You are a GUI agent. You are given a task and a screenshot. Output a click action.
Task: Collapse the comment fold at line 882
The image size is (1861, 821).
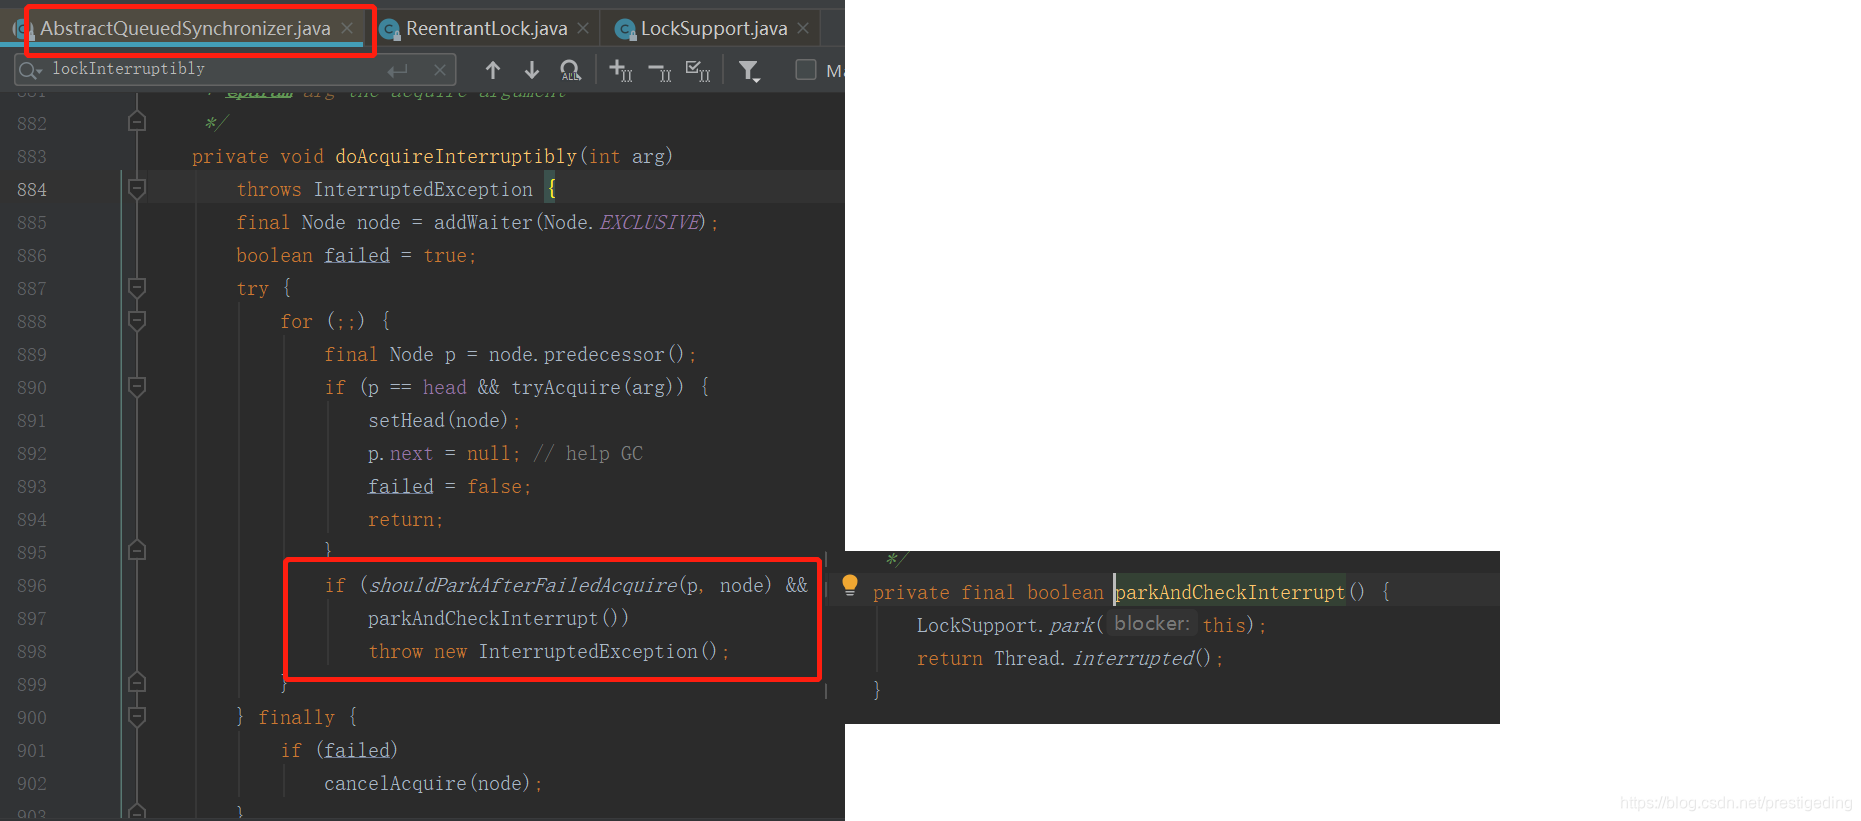pos(137,122)
